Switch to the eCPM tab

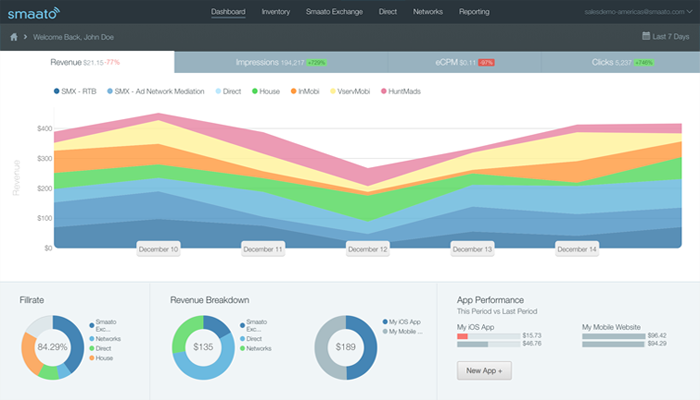(464, 62)
